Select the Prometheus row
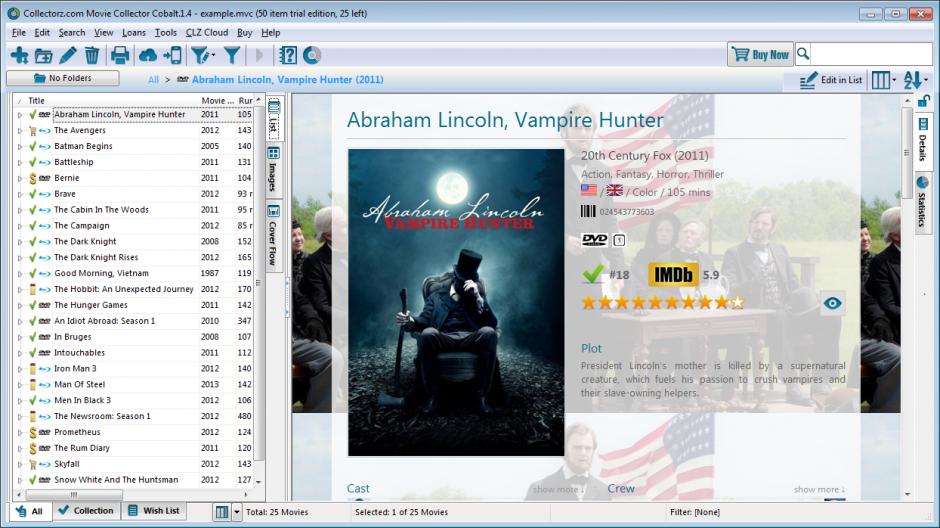 (x=135, y=432)
